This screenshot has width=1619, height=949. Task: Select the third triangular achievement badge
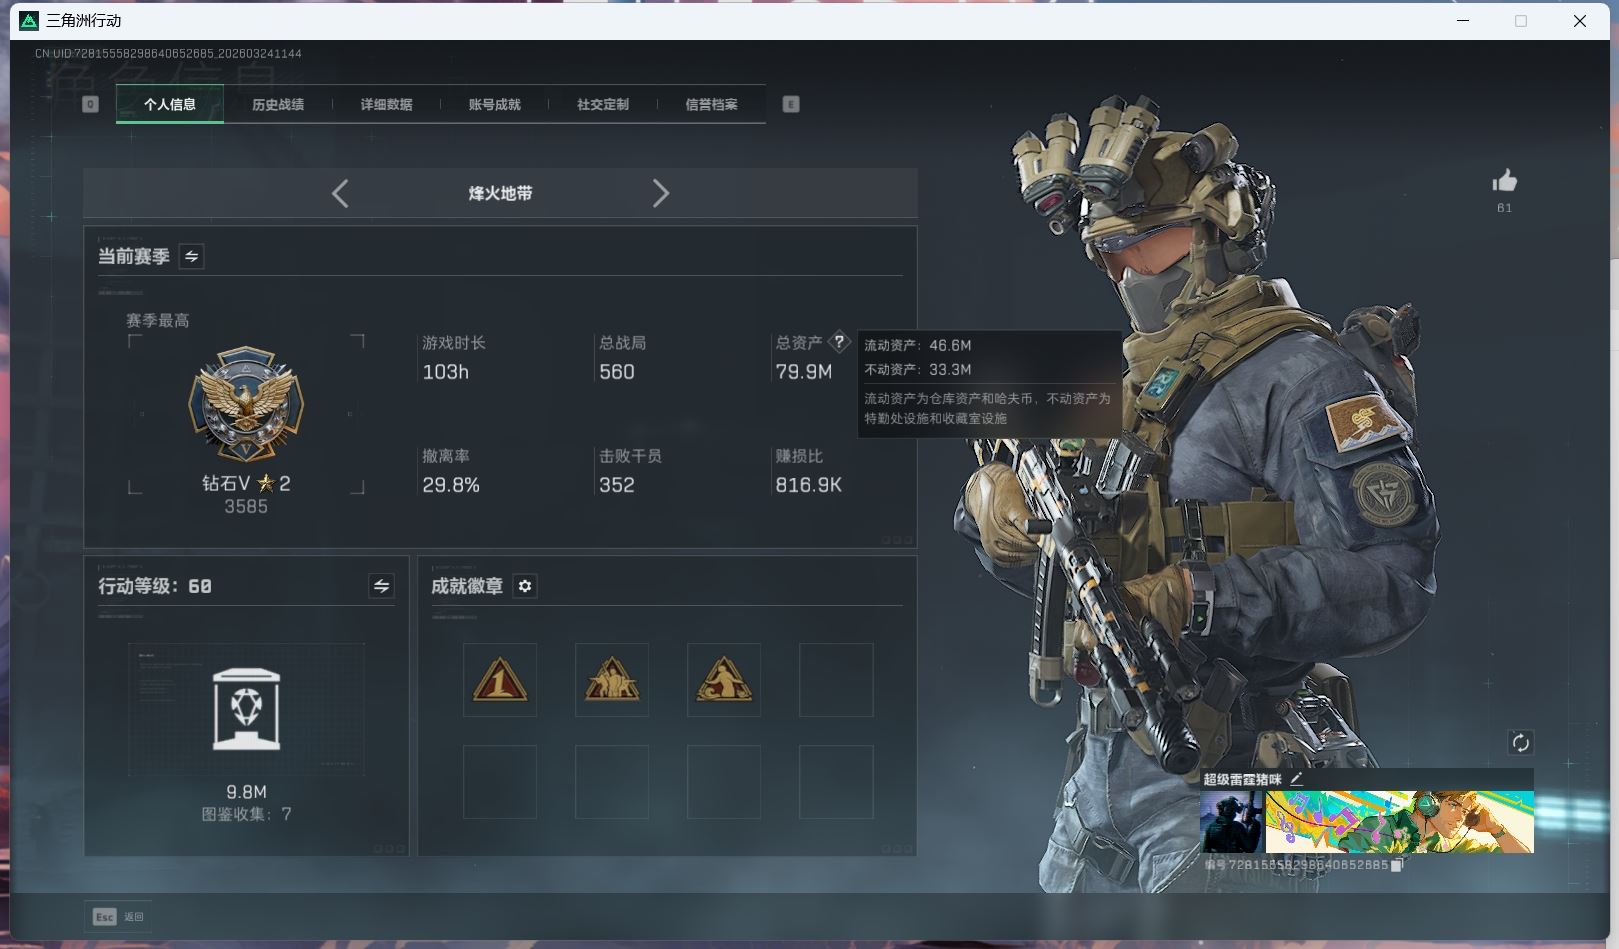pos(724,680)
